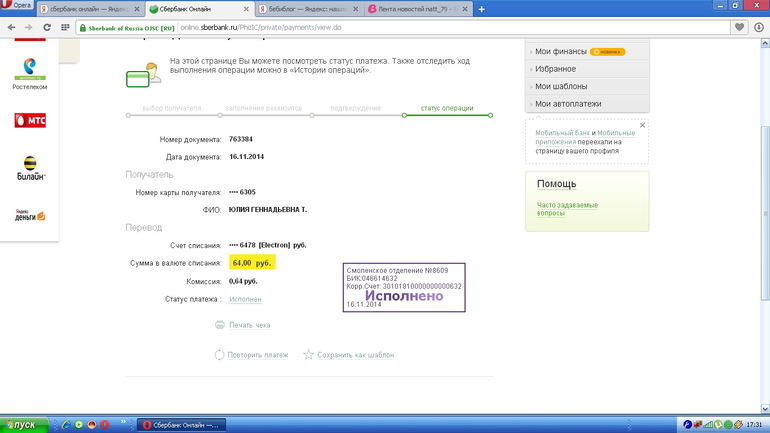770x433 pixels.
Task: Click the Windows Пуск start button
Action: [x=22, y=425]
